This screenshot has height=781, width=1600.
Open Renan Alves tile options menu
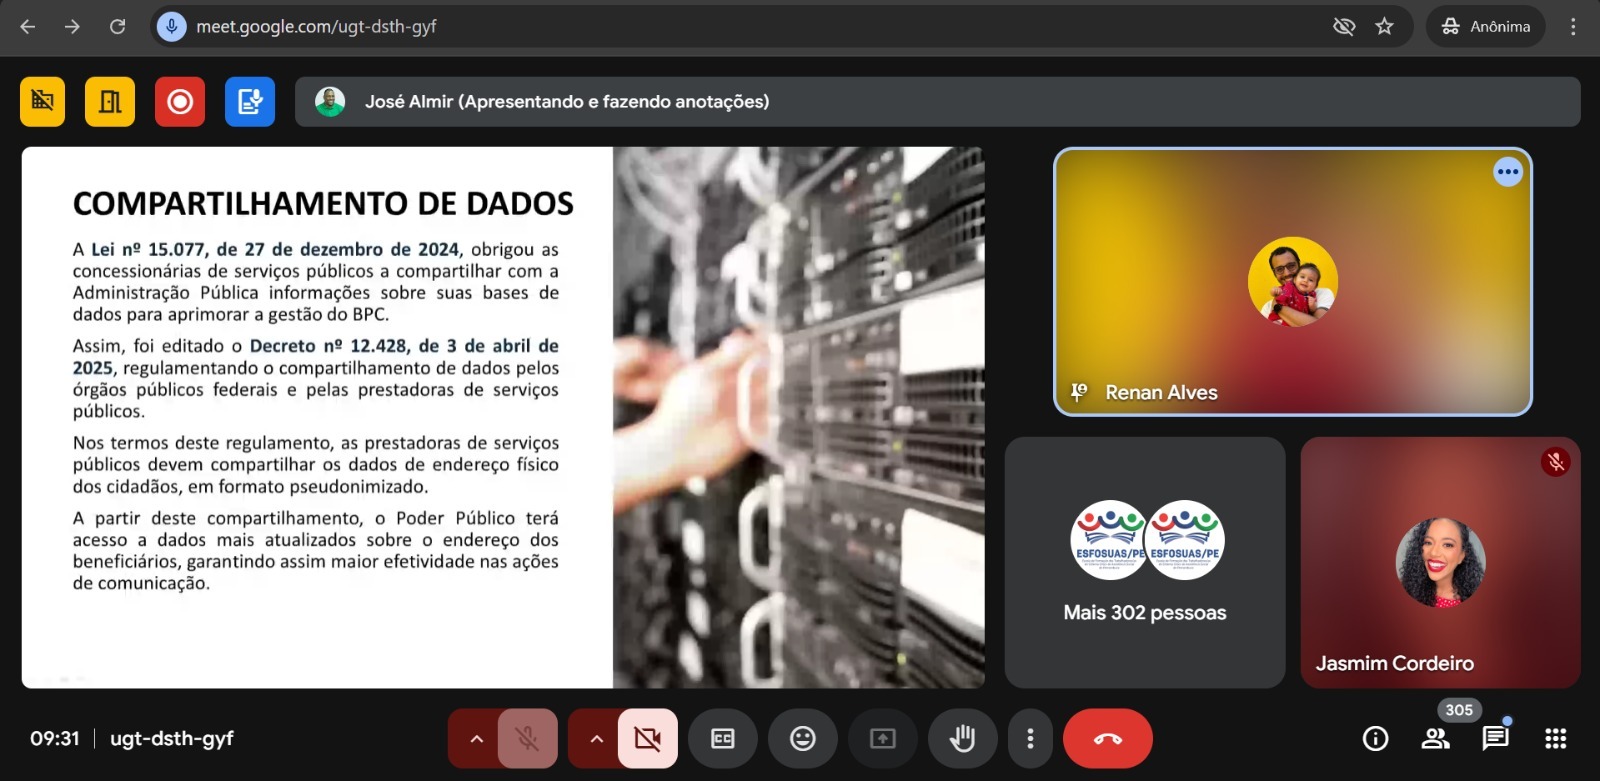pos(1507,172)
